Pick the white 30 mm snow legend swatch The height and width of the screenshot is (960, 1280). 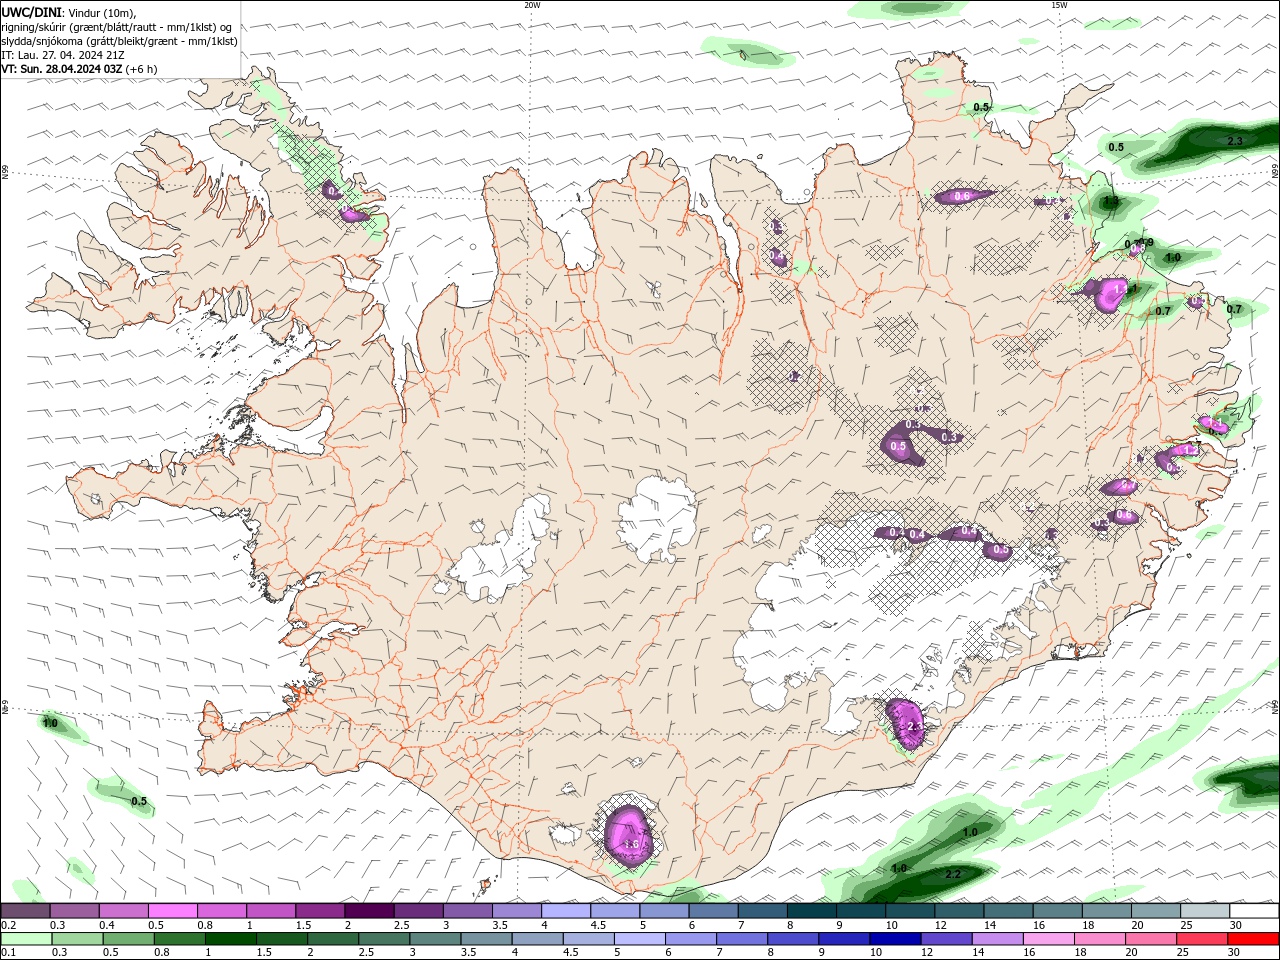point(1253,911)
